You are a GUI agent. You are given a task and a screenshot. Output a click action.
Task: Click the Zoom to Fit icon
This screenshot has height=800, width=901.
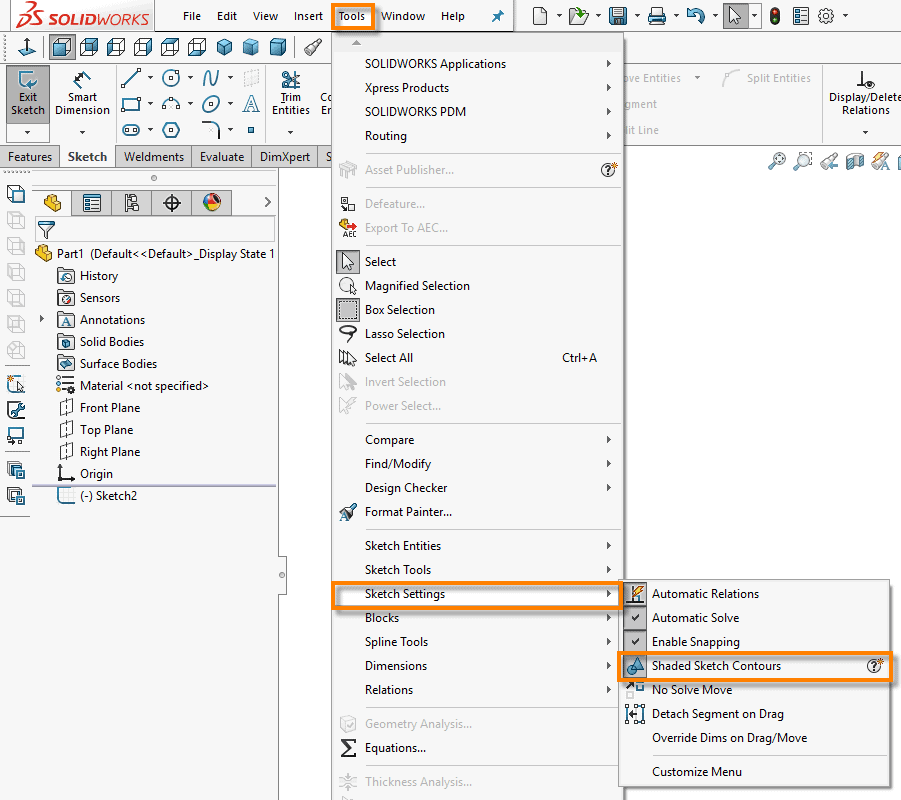(x=777, y=161)
